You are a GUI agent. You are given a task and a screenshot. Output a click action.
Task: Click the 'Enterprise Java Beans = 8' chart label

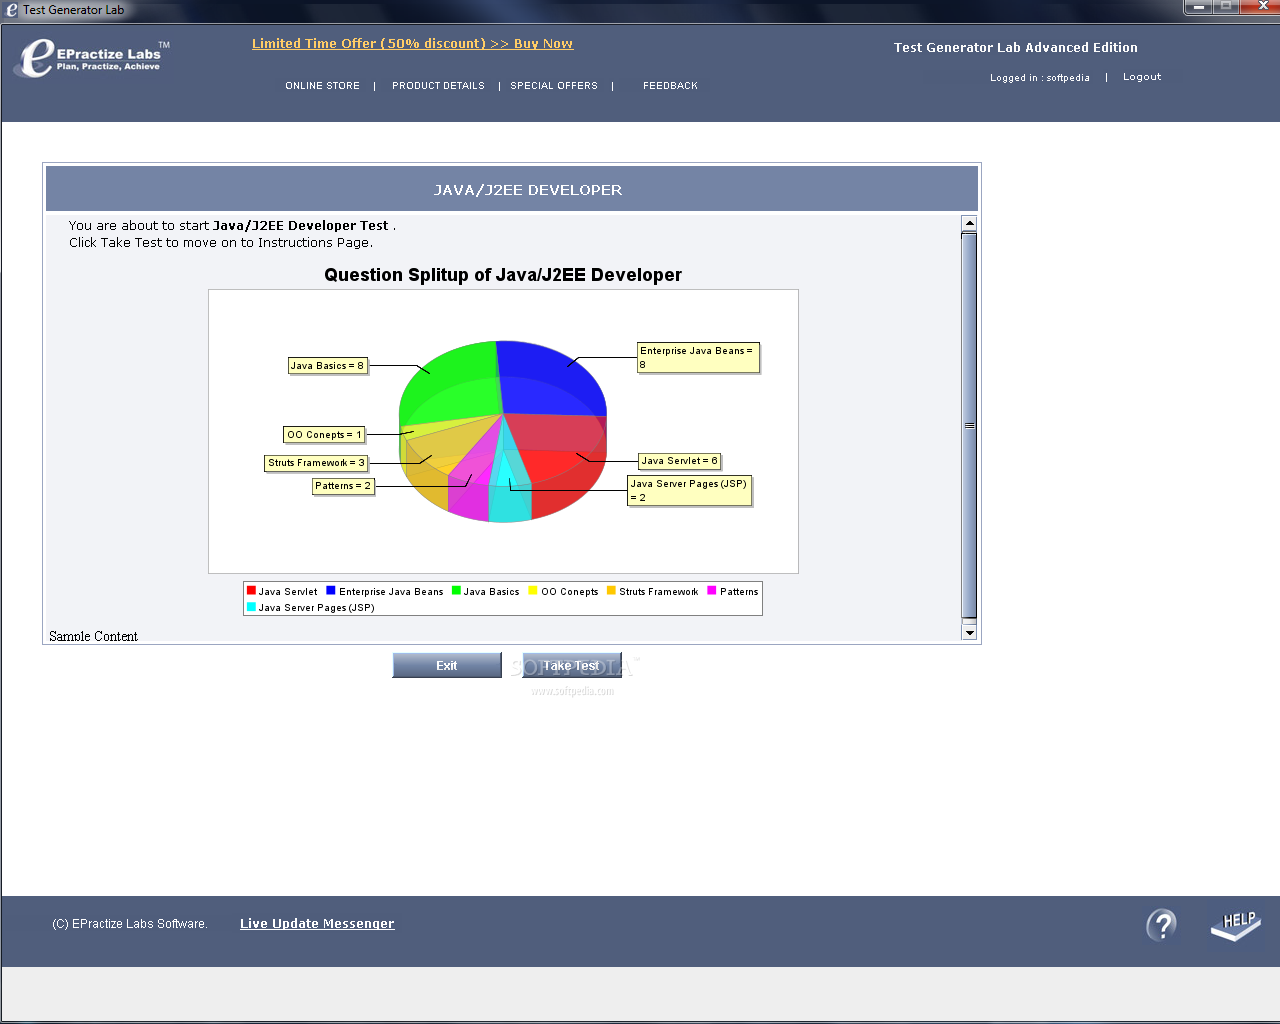[698, 358]
